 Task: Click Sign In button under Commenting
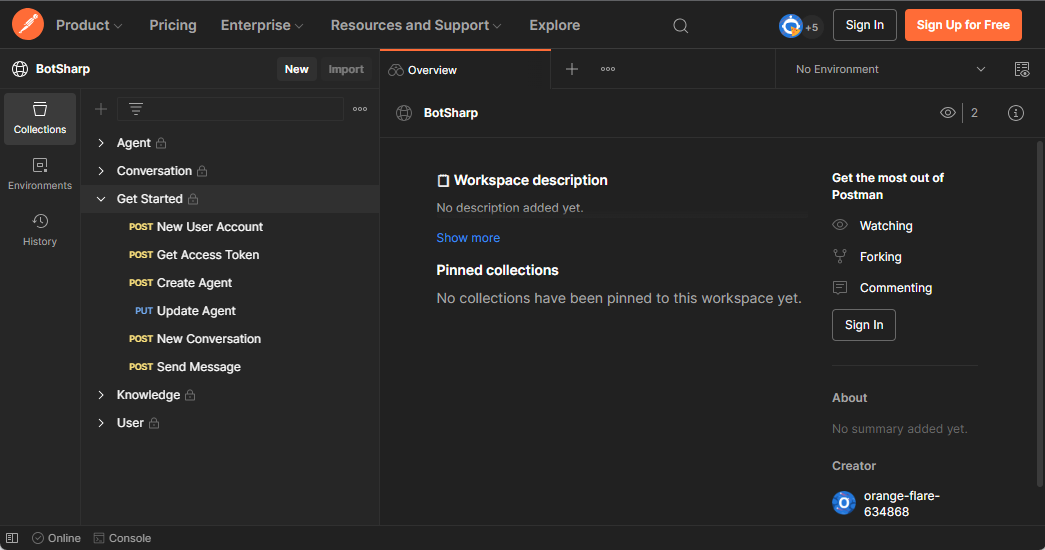click(x=864, y=325)
